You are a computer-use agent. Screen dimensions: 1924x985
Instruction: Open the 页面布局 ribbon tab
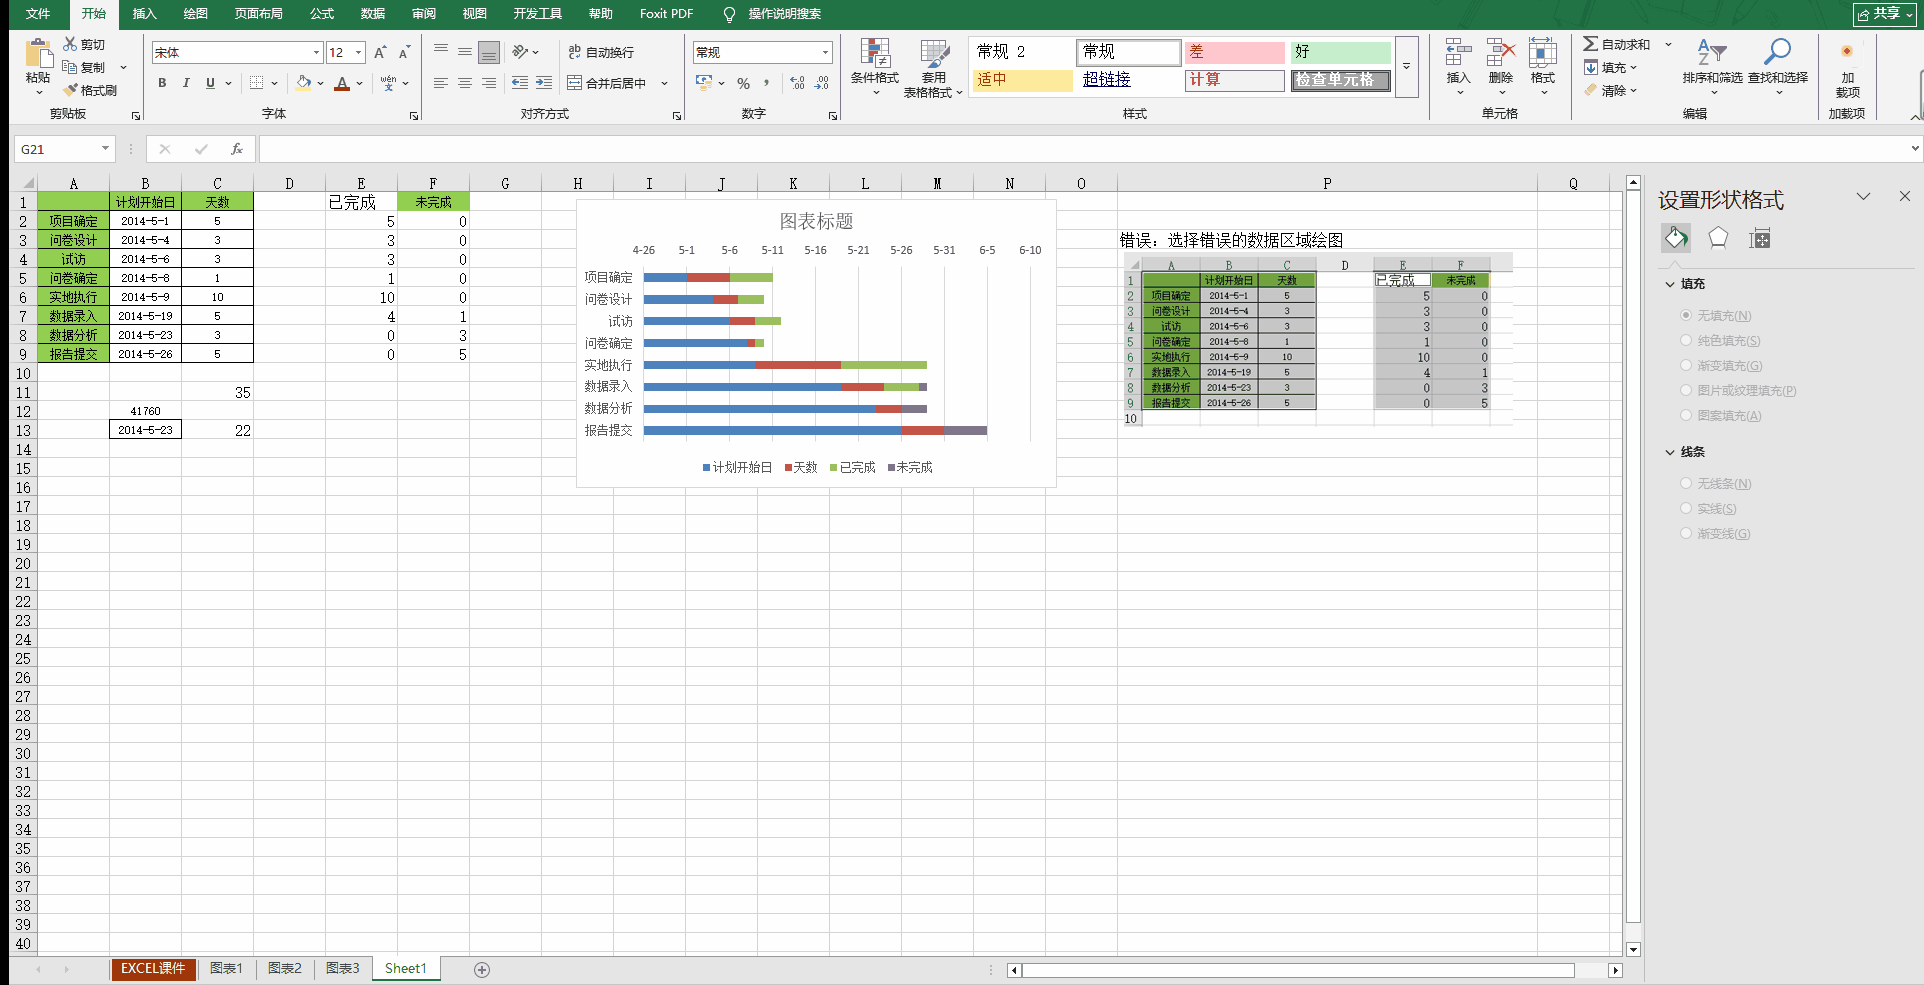coord(258,14)
